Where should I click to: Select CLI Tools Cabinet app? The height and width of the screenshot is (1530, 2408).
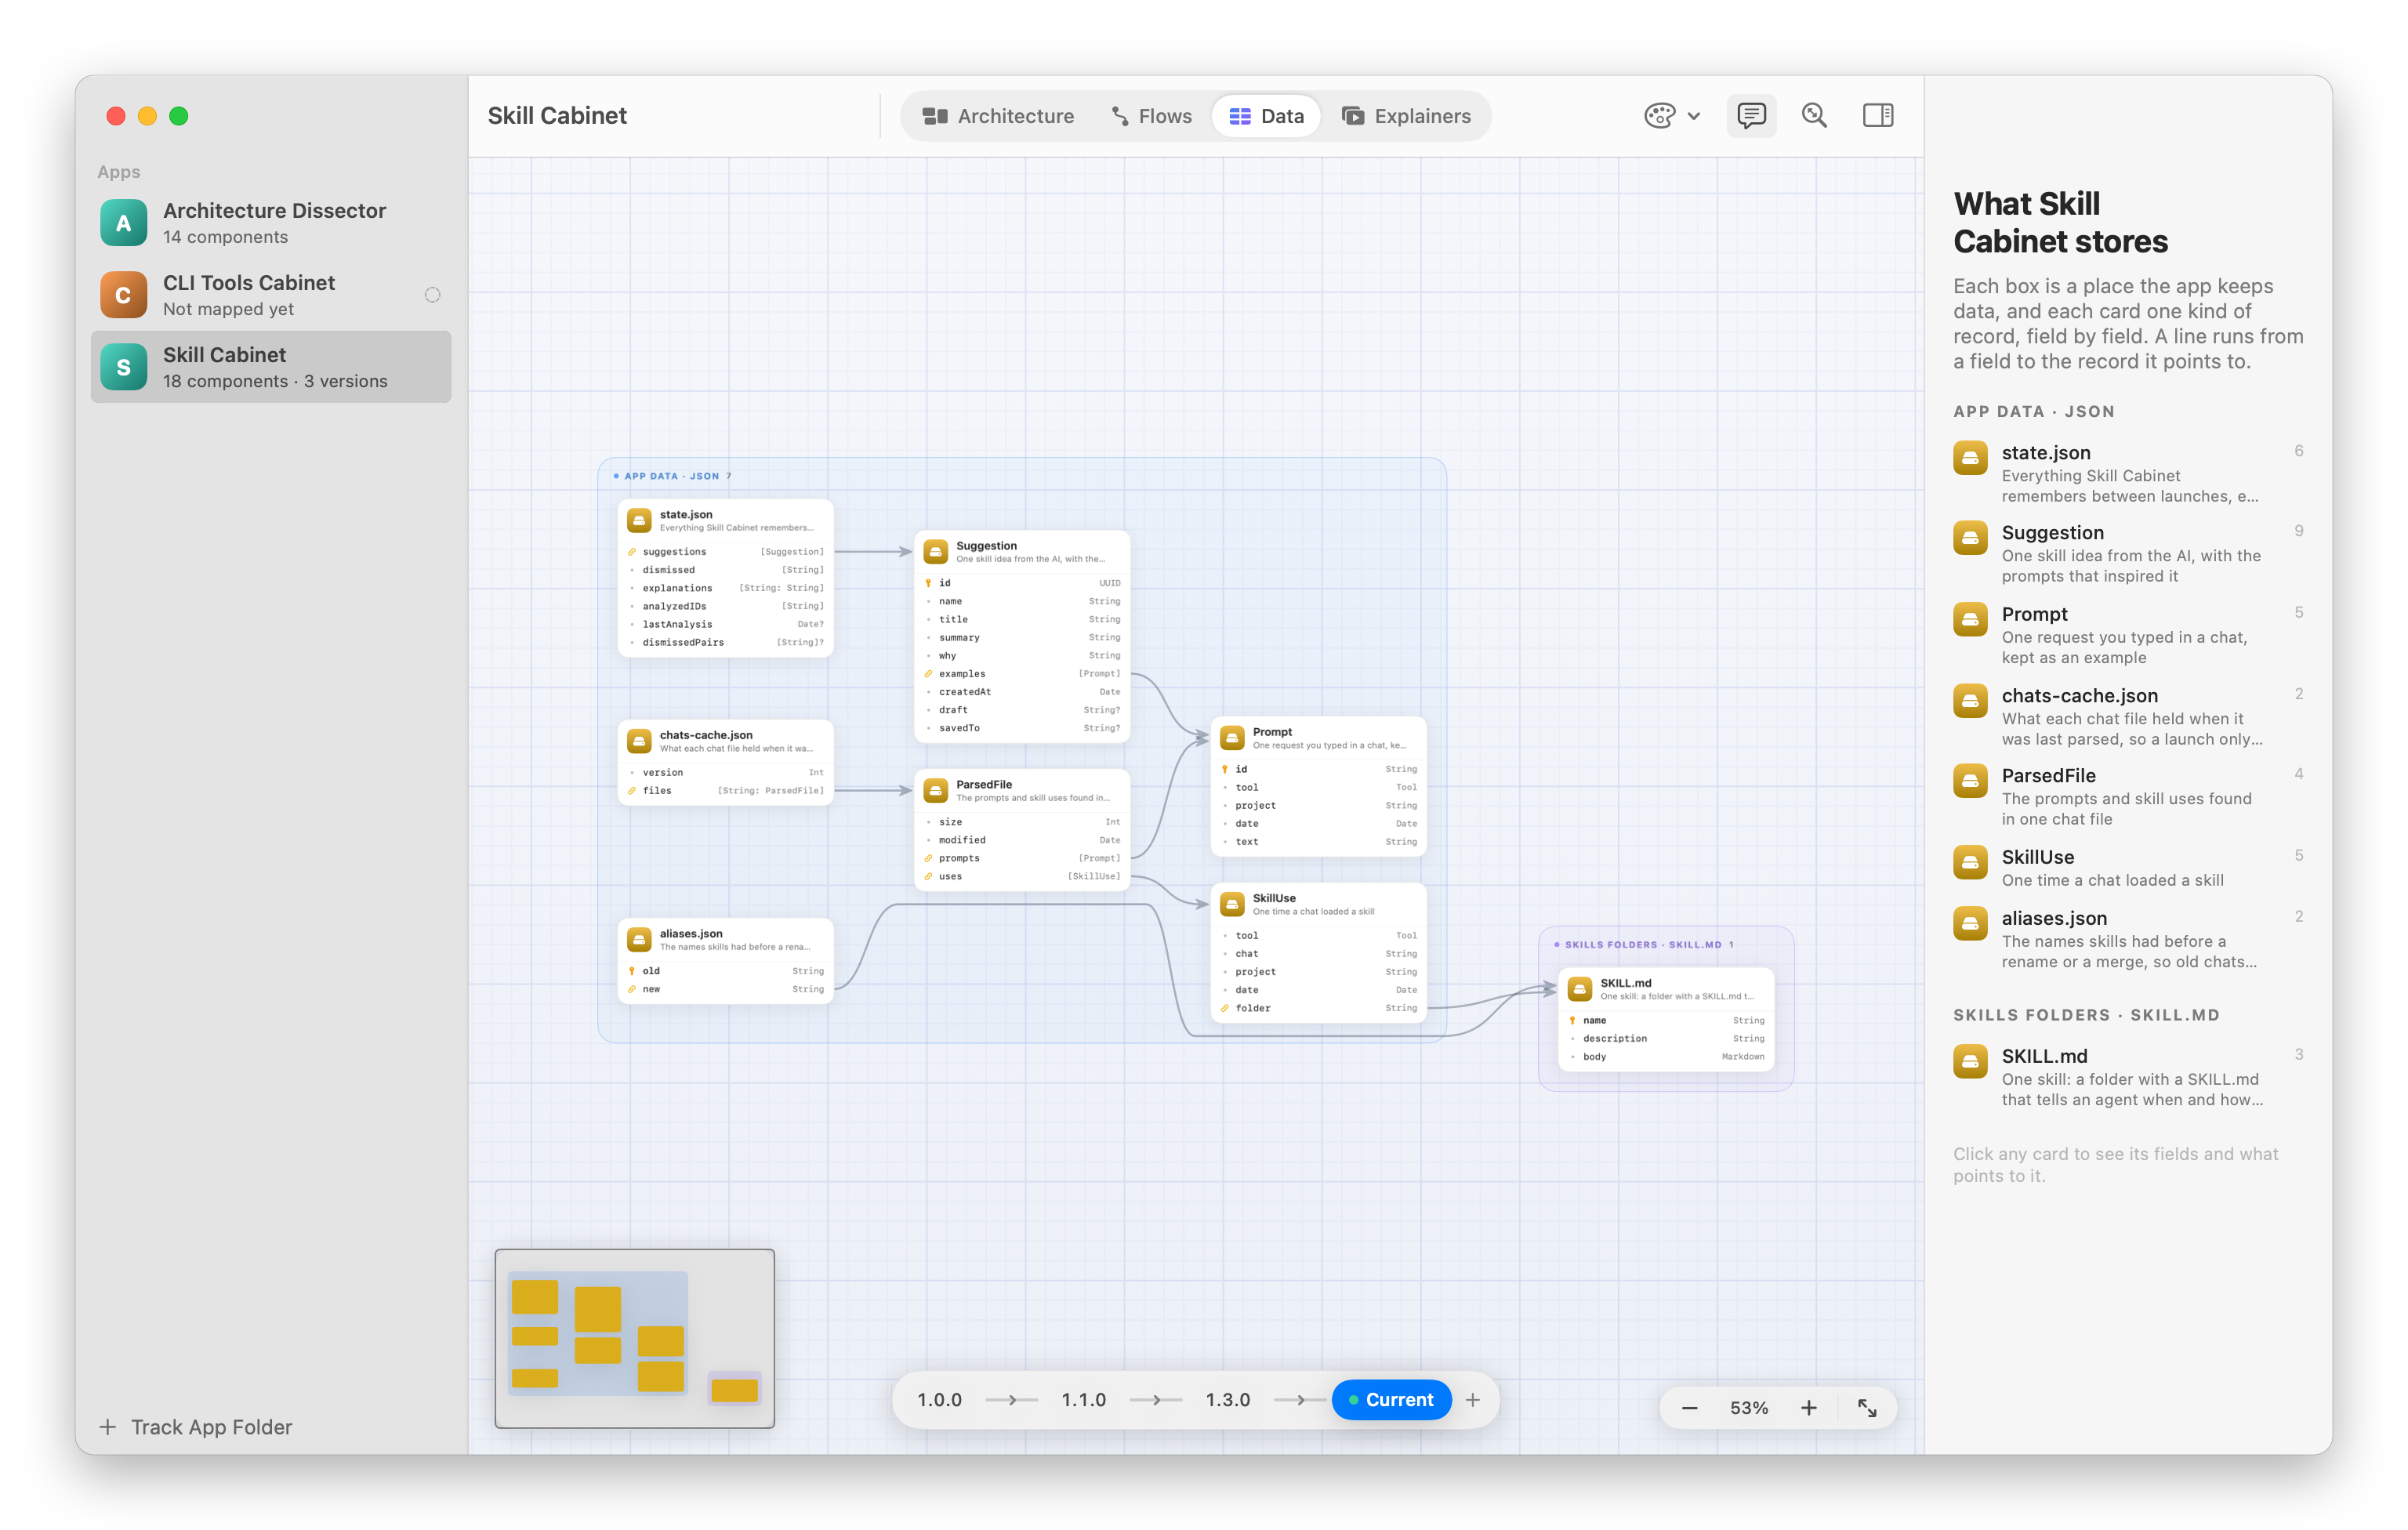[x=271, y=295]
